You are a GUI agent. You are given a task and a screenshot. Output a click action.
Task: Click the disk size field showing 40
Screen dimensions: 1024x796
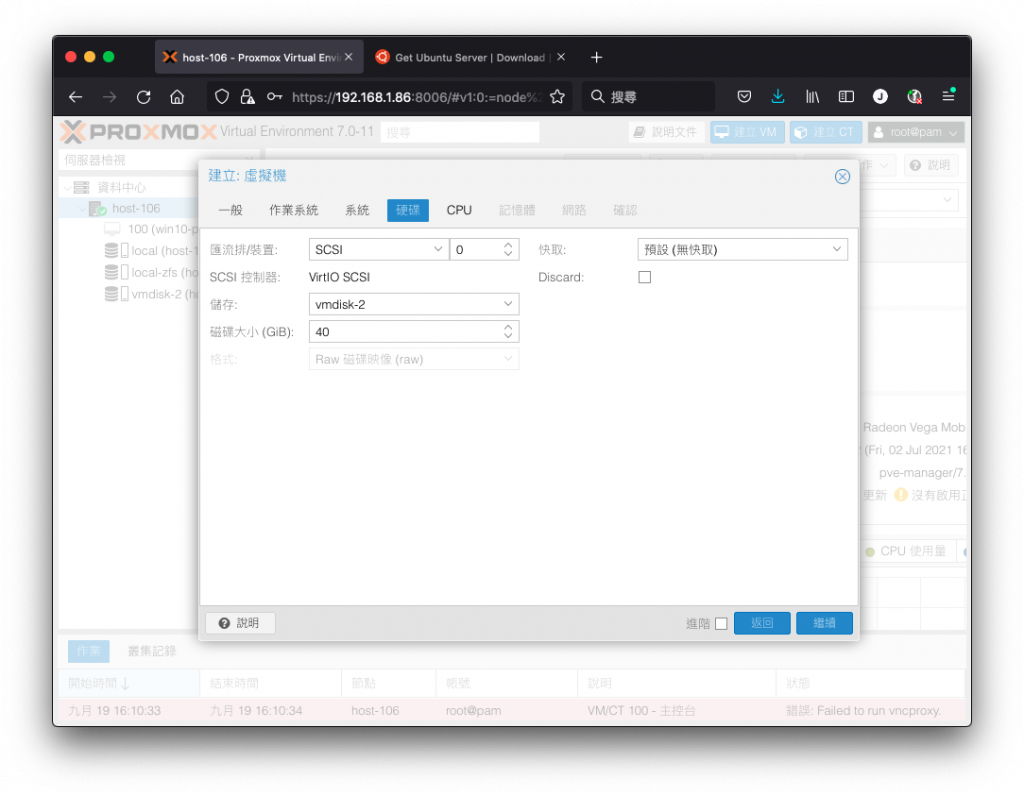point(404,332)
